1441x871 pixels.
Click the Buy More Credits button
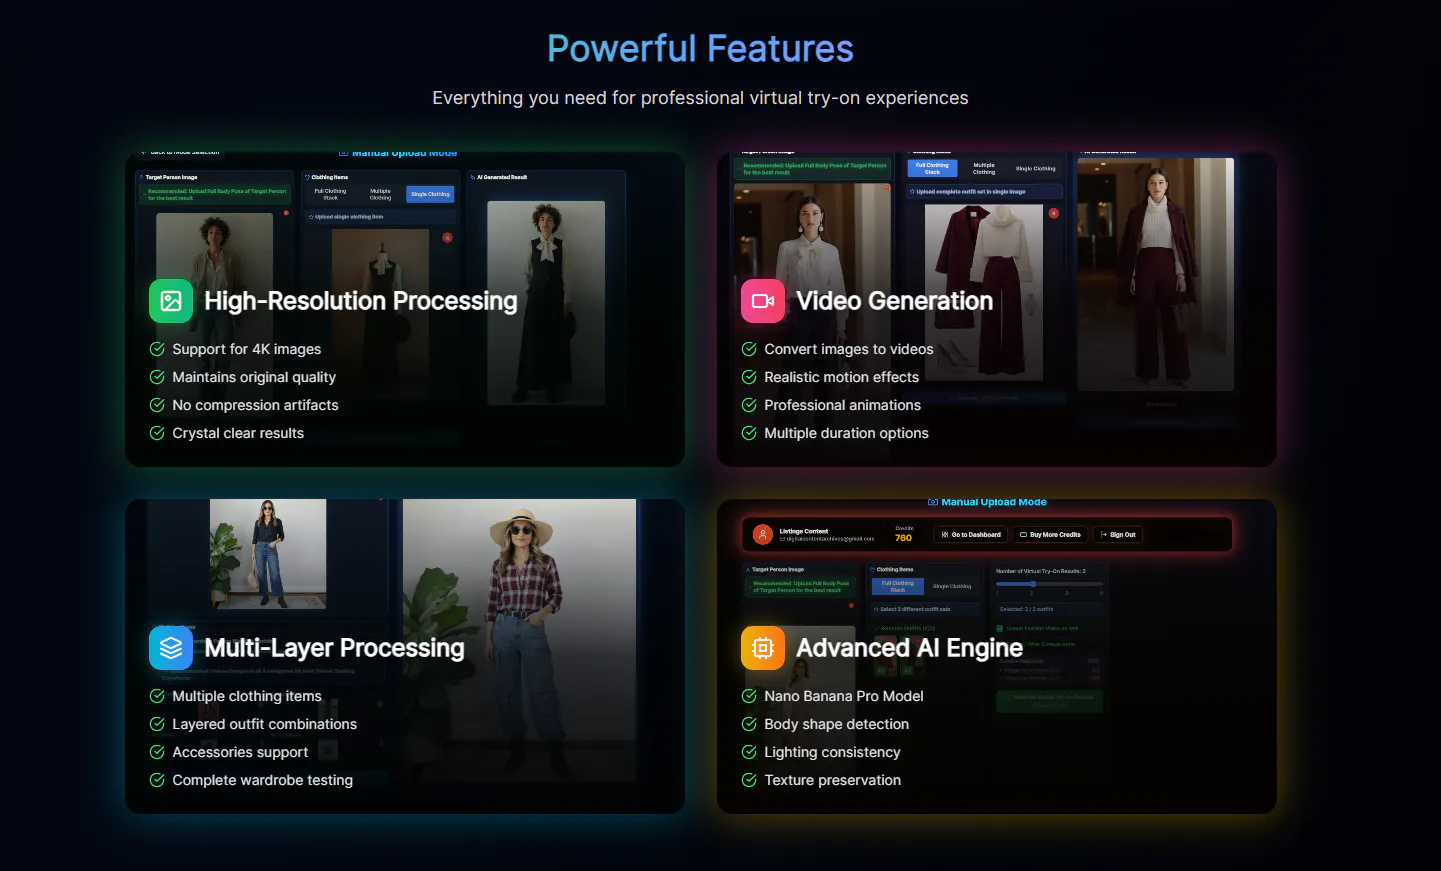[x=1050, y=535]
